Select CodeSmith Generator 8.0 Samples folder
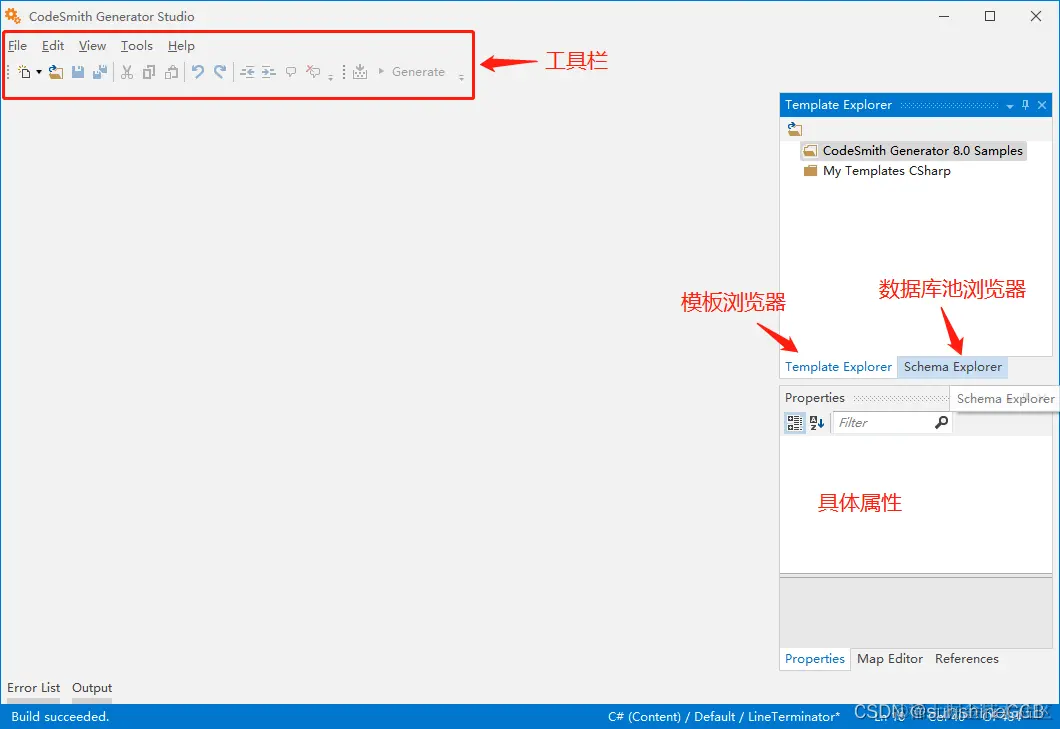1060x729 pixels. coord(913,151)
